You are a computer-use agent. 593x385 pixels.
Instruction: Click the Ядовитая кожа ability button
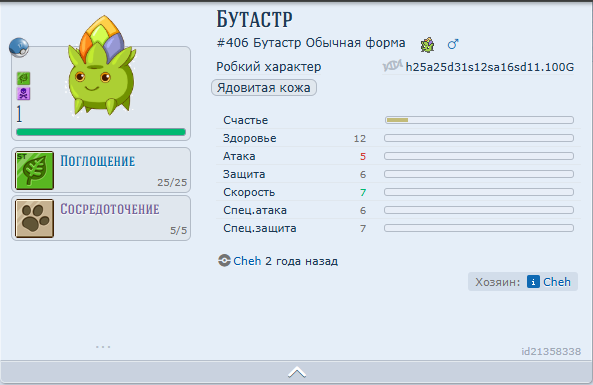click(264, 88)
